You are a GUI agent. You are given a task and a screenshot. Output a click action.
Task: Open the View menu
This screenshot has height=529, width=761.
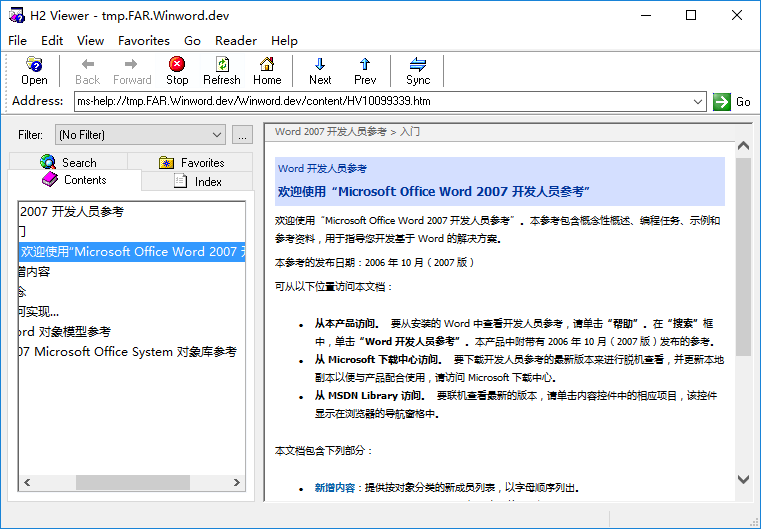[x=90, y=41]
